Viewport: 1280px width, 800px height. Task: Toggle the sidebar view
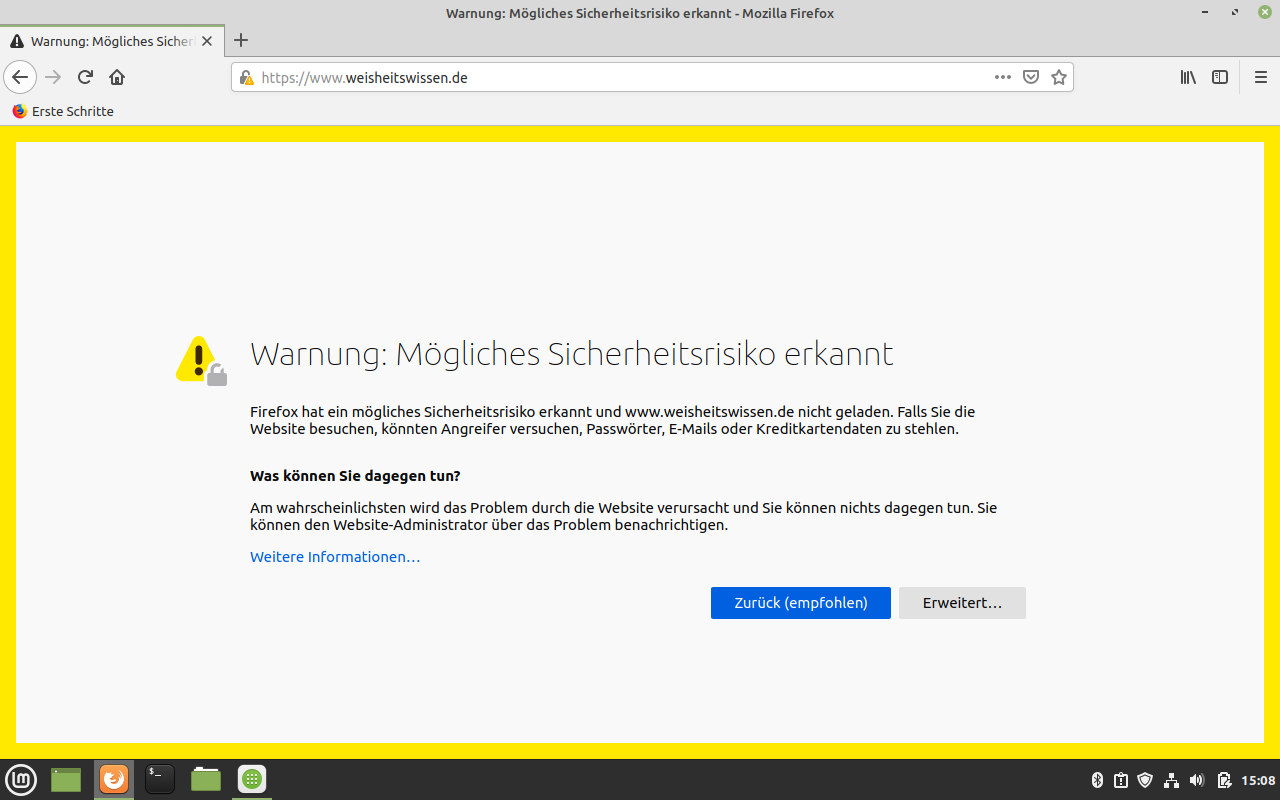(x=1220, y=77)
